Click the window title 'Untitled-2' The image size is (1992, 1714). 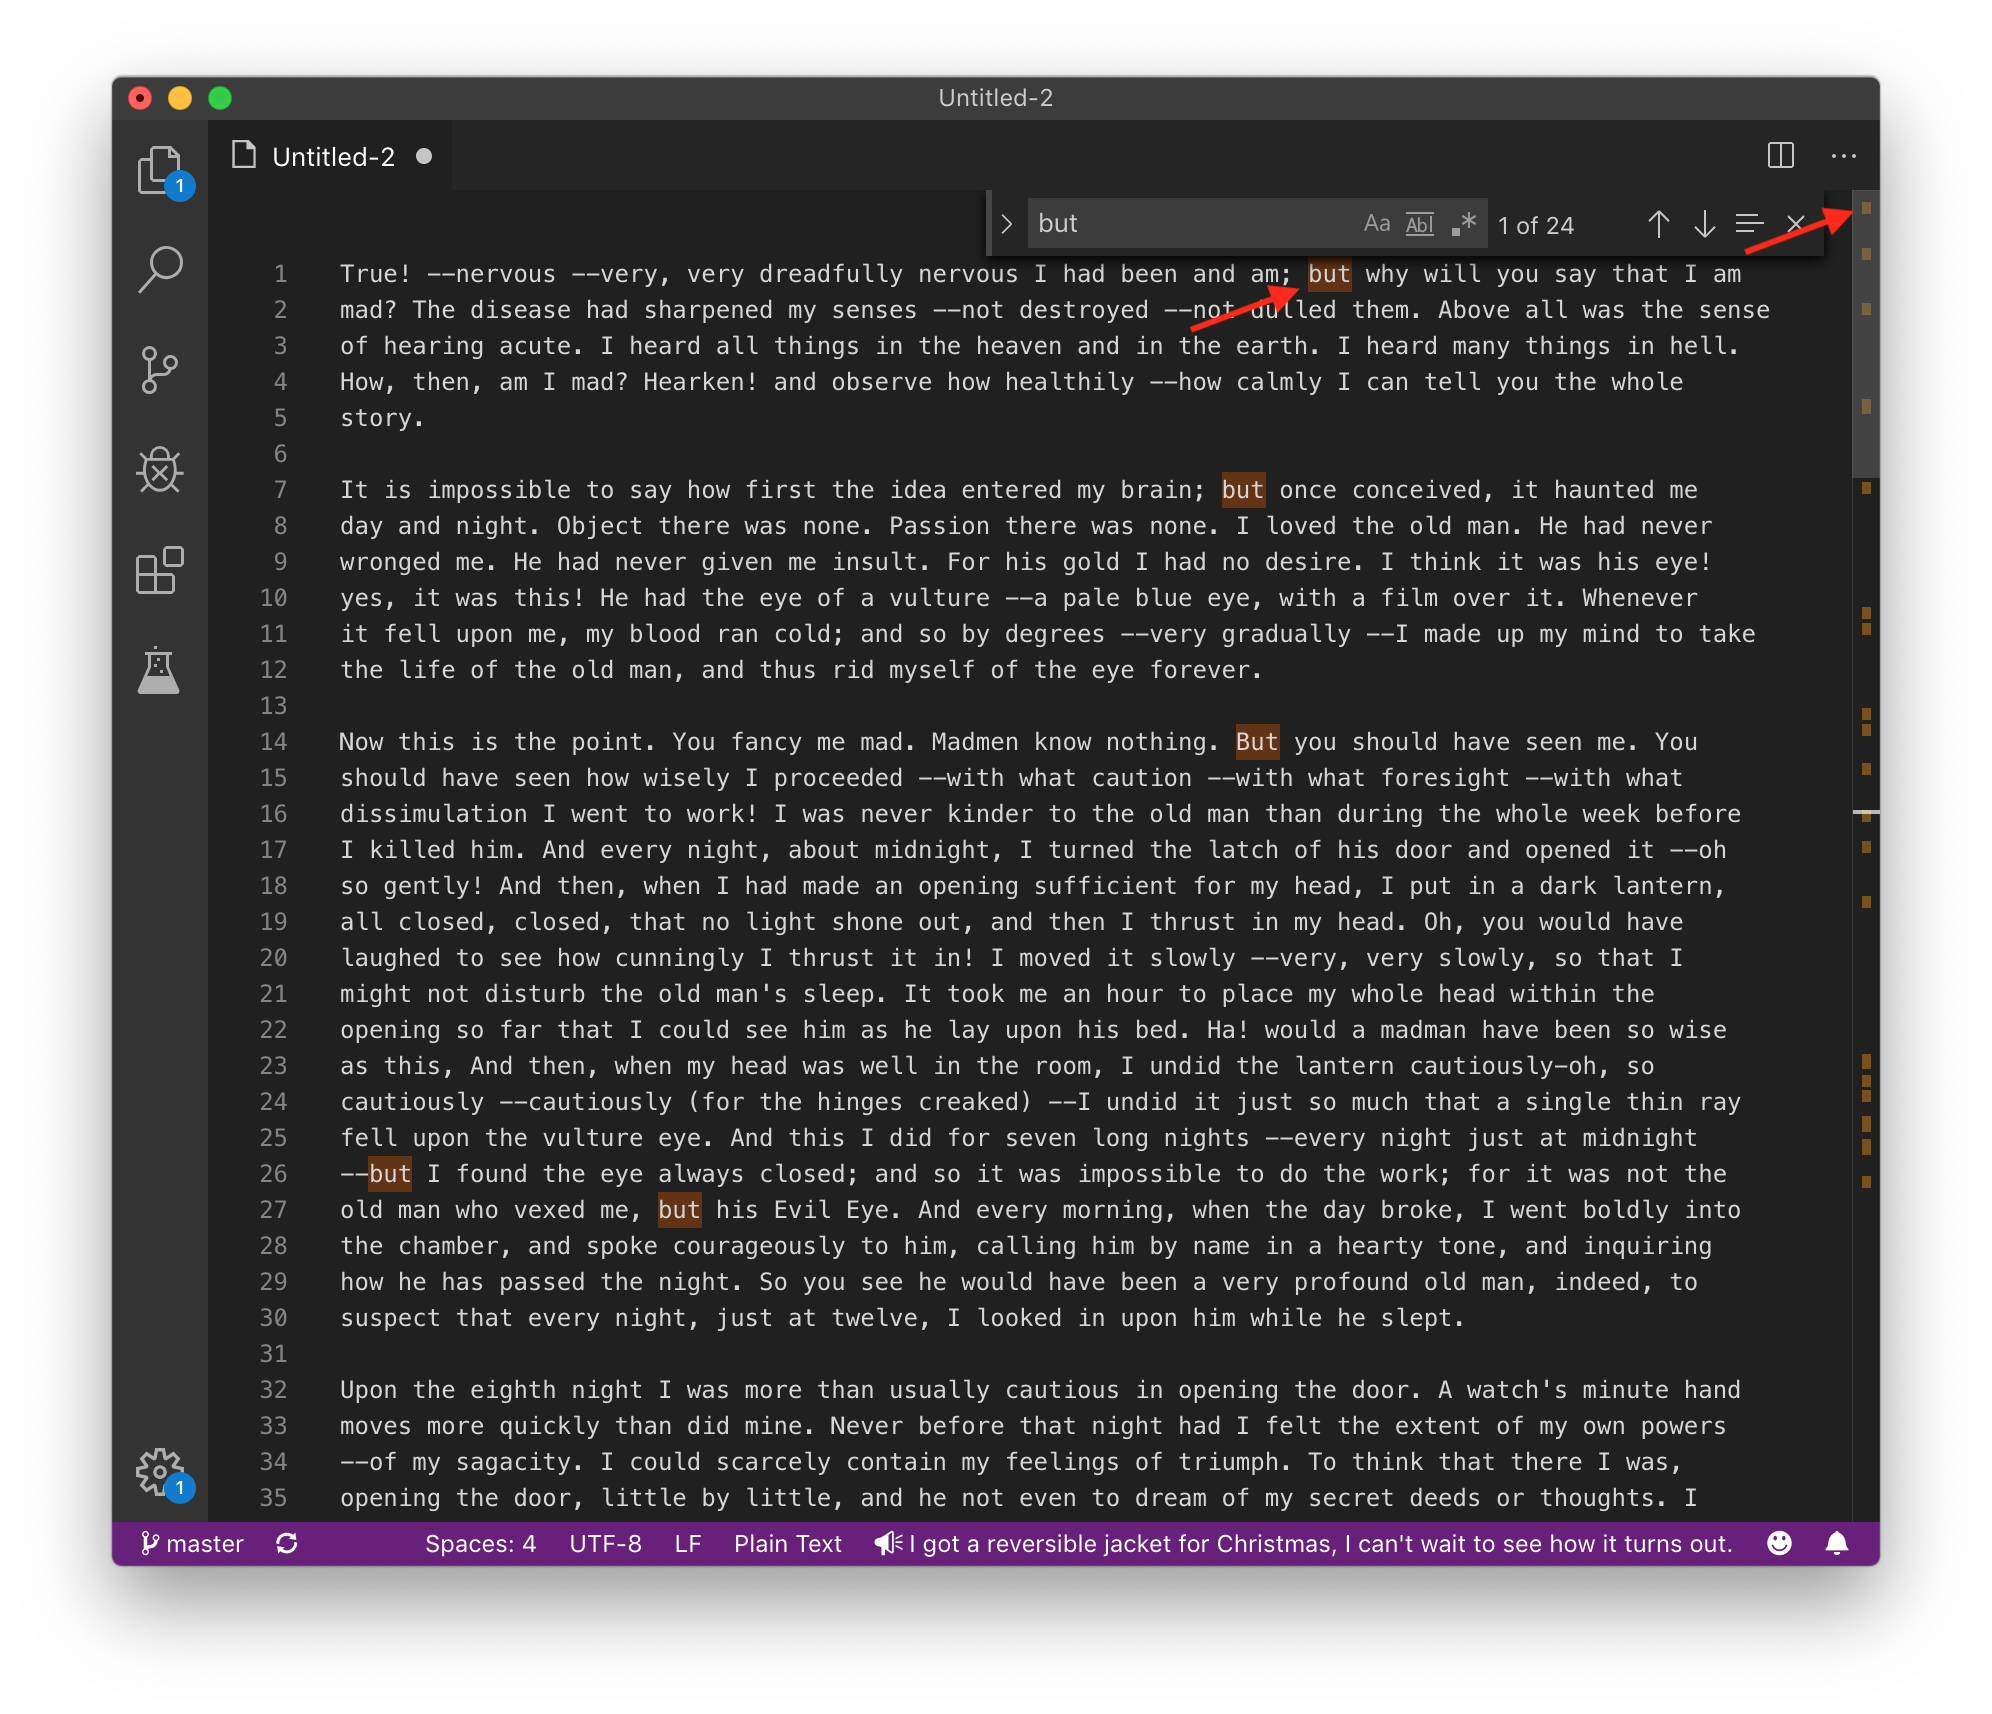[x=995, y=98]
